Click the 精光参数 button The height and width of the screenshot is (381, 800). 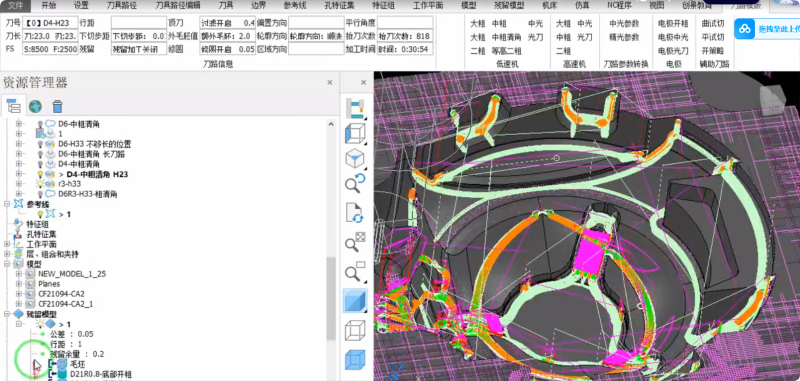[623, 37]
